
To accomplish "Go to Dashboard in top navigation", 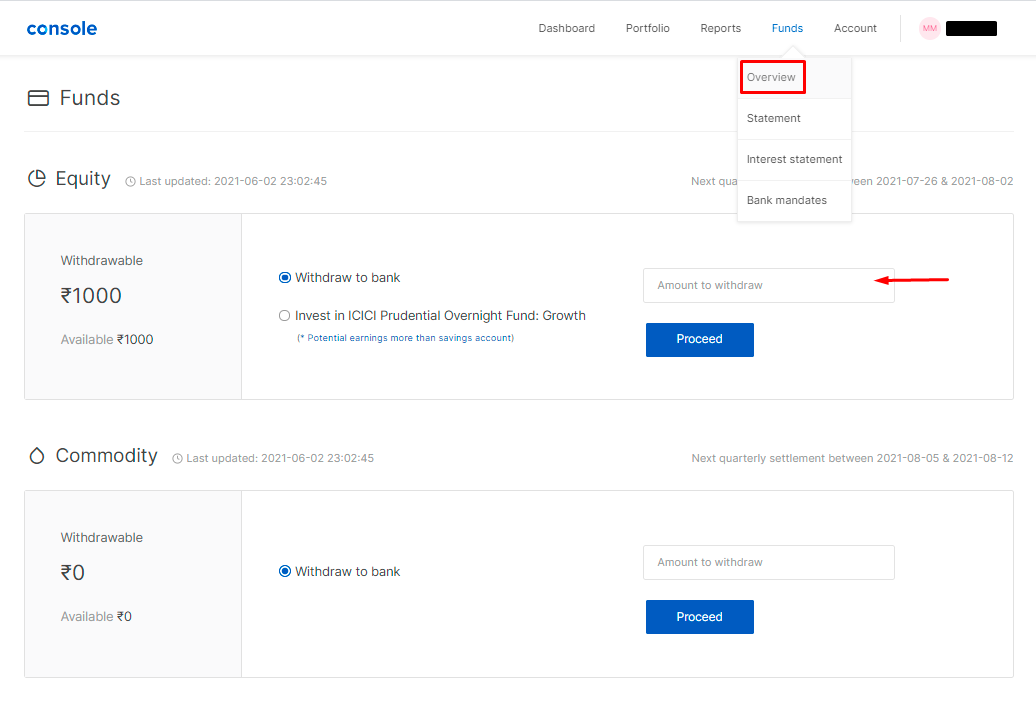I will point(566,28).
